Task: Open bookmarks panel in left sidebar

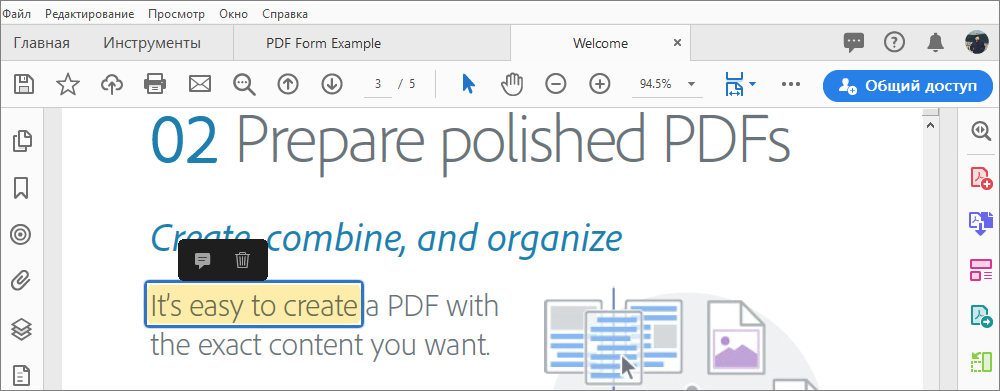Action: [21, 188]
